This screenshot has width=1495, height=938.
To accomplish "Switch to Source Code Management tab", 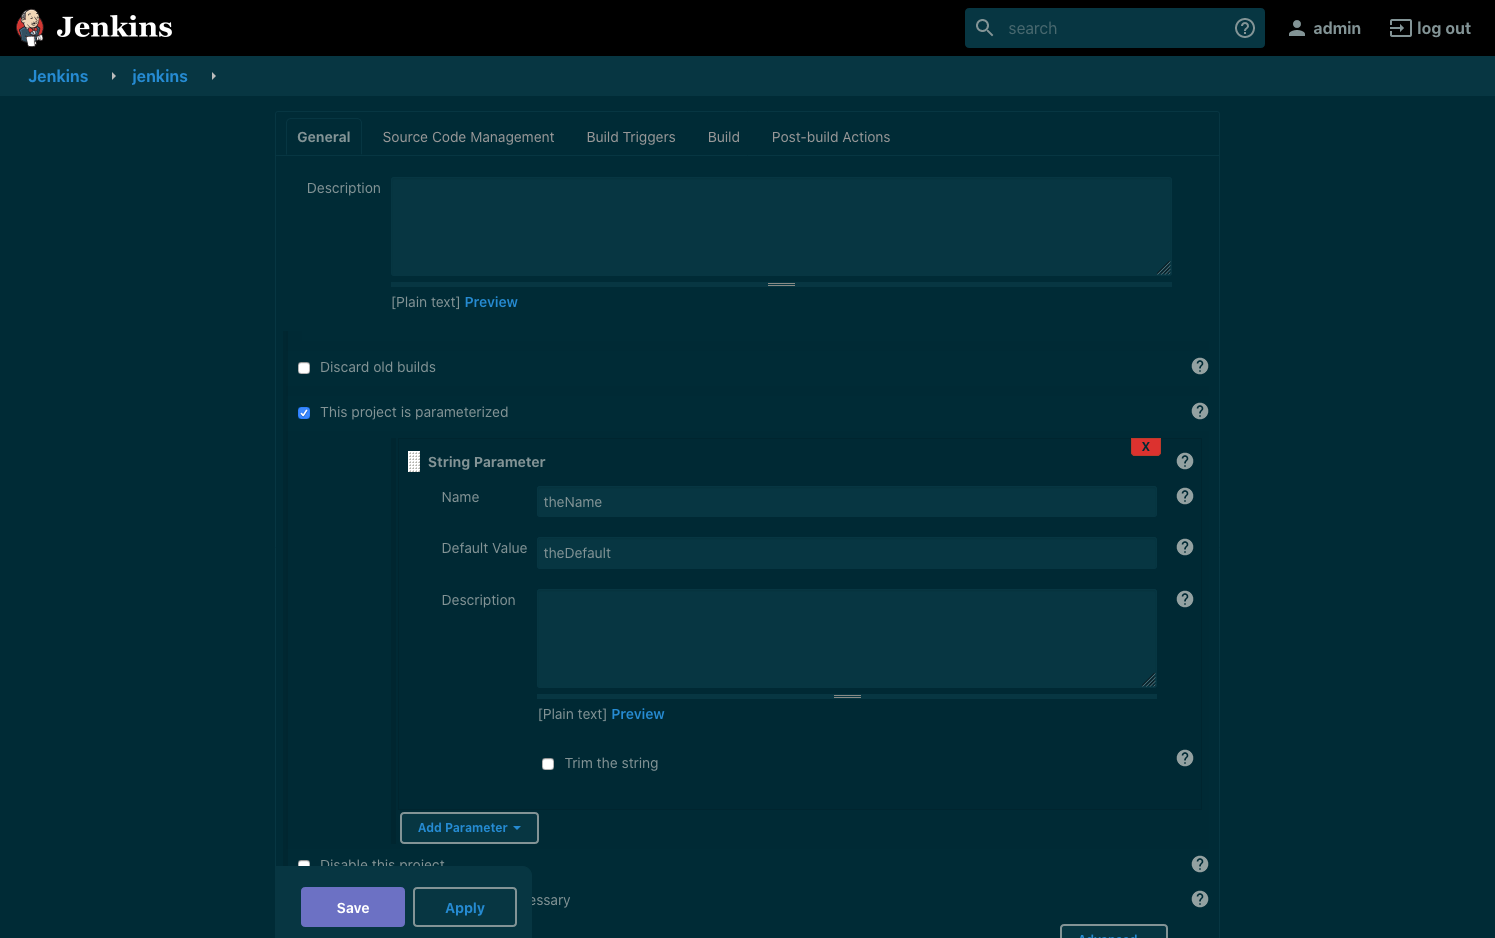I will [468, 137].
